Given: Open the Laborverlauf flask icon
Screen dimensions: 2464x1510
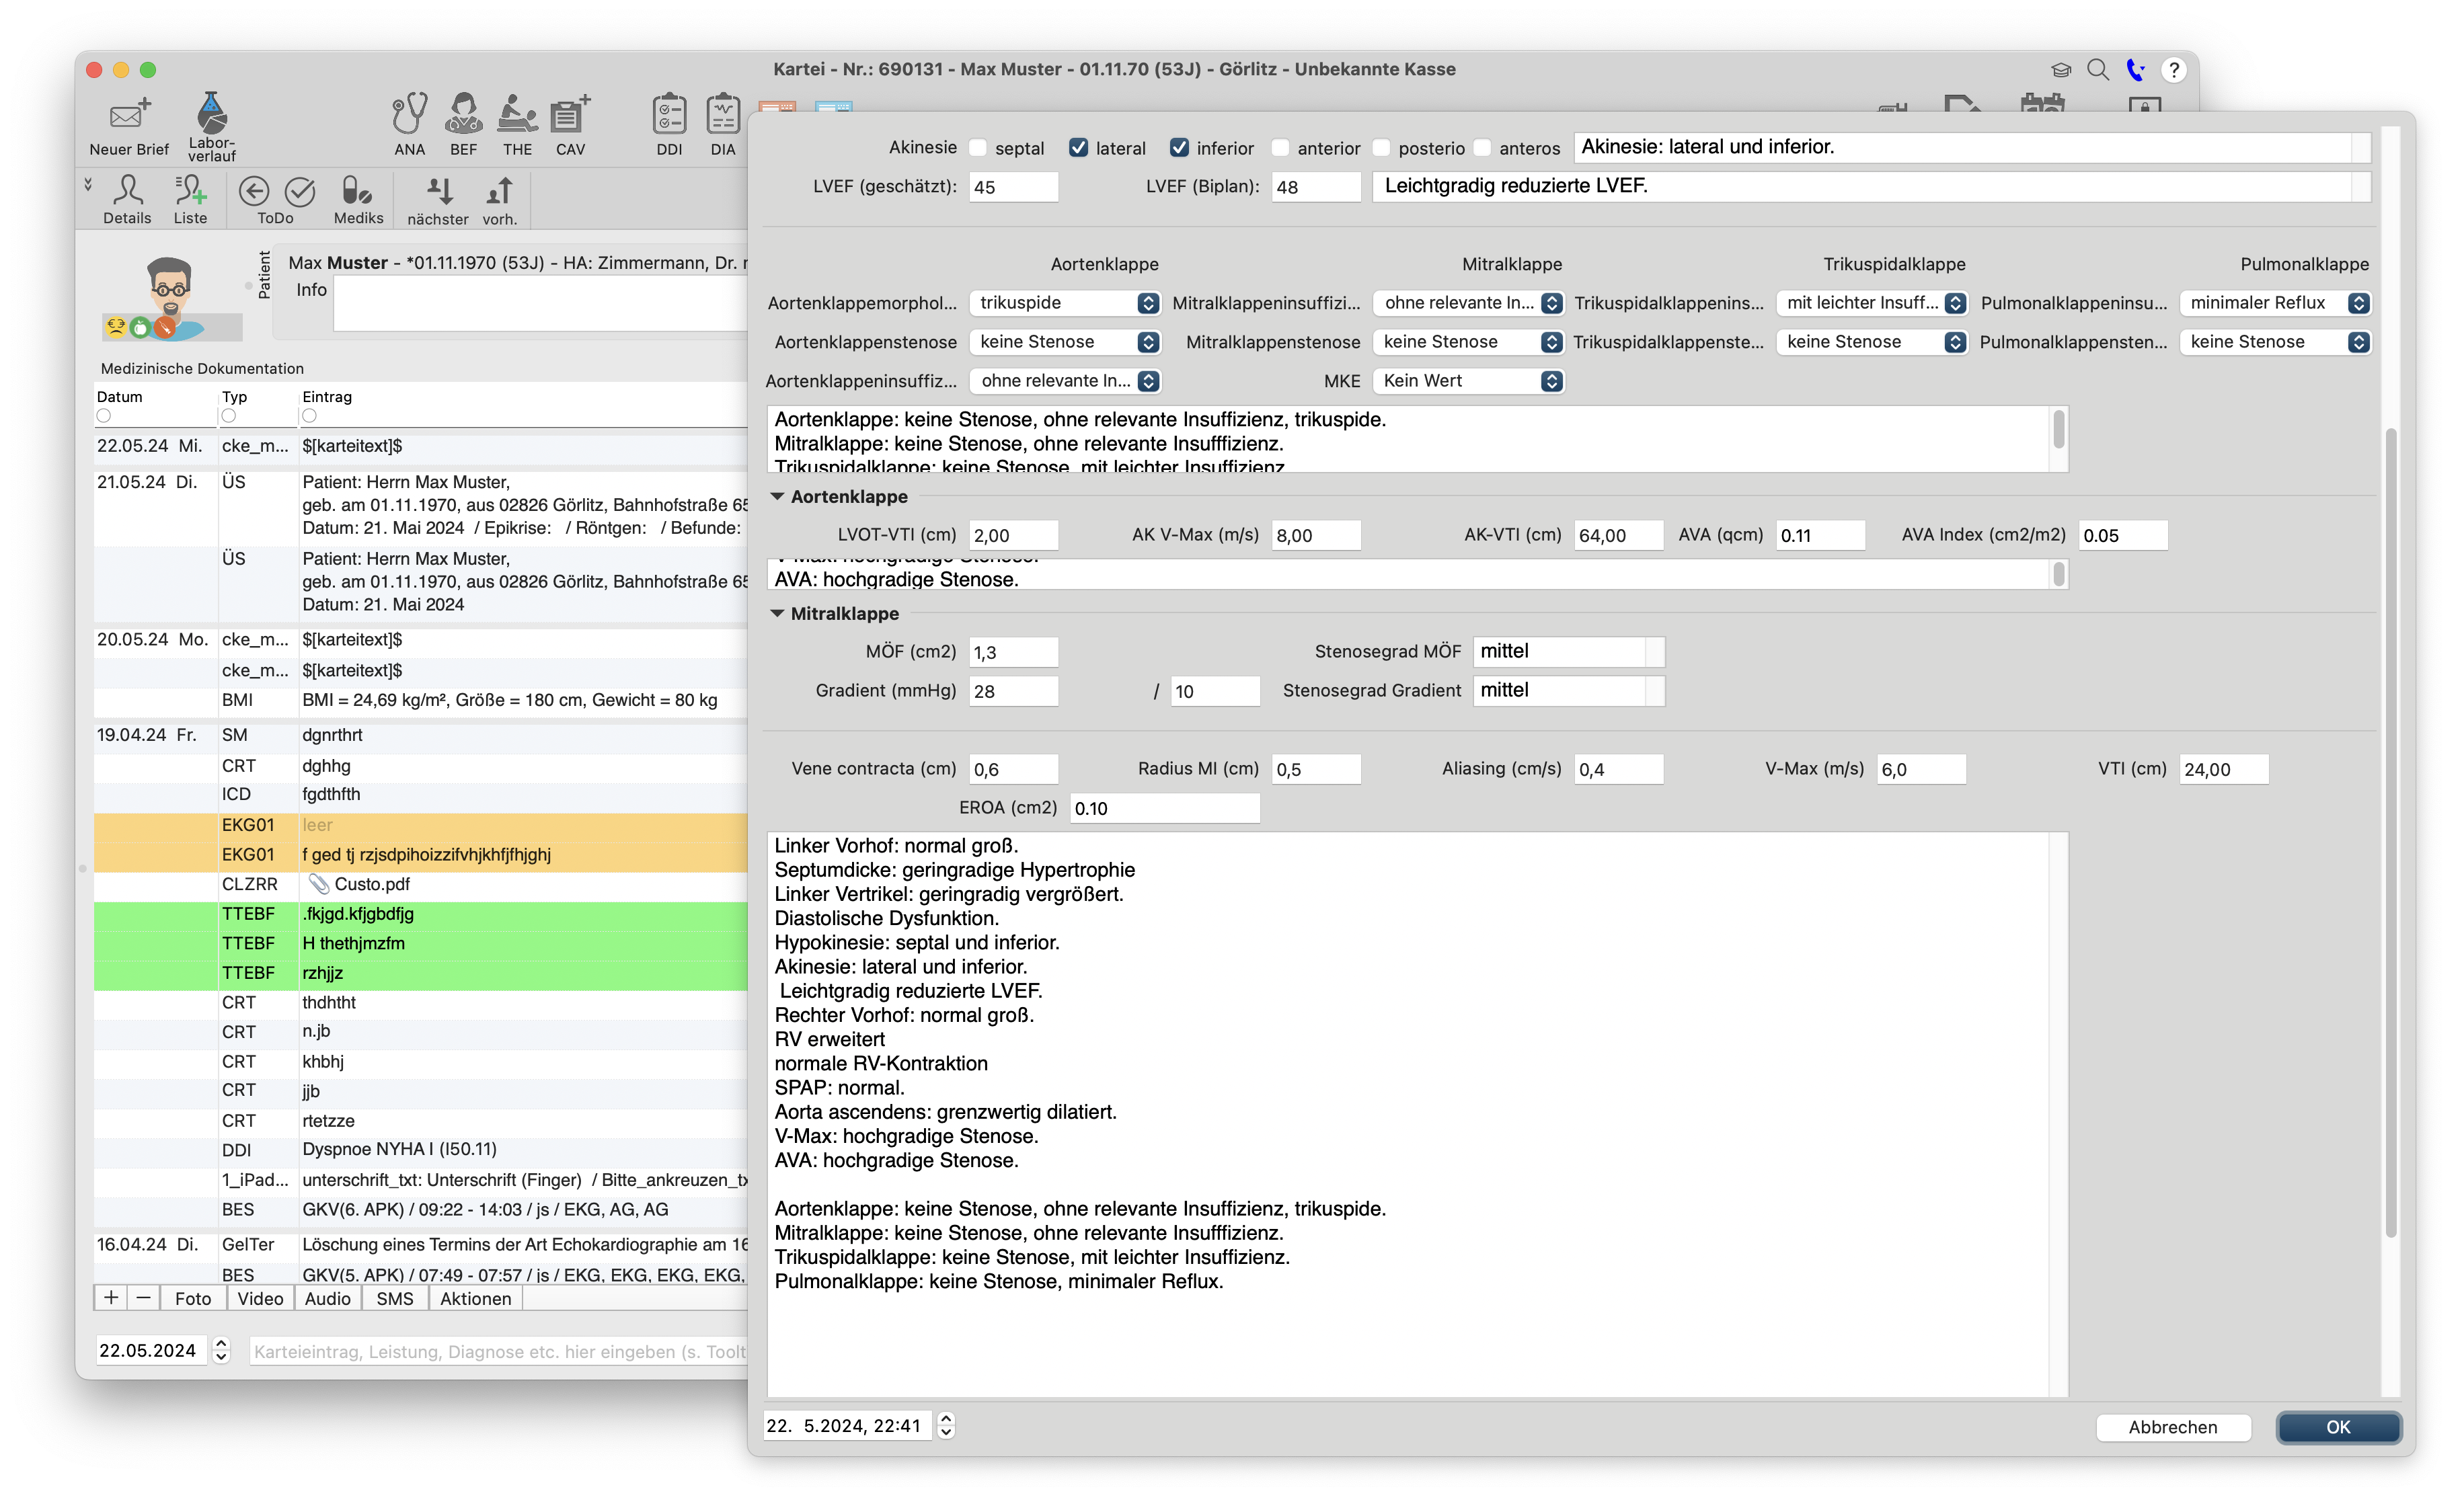Looking at the screenshot, I should point(211,112).
